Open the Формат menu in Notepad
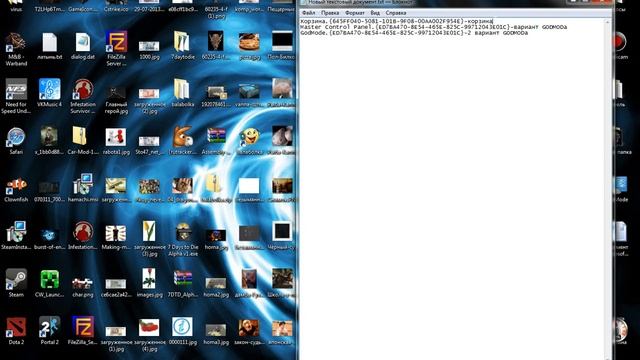The height and width of the screenshot is (360, 640). pos(355,13)
